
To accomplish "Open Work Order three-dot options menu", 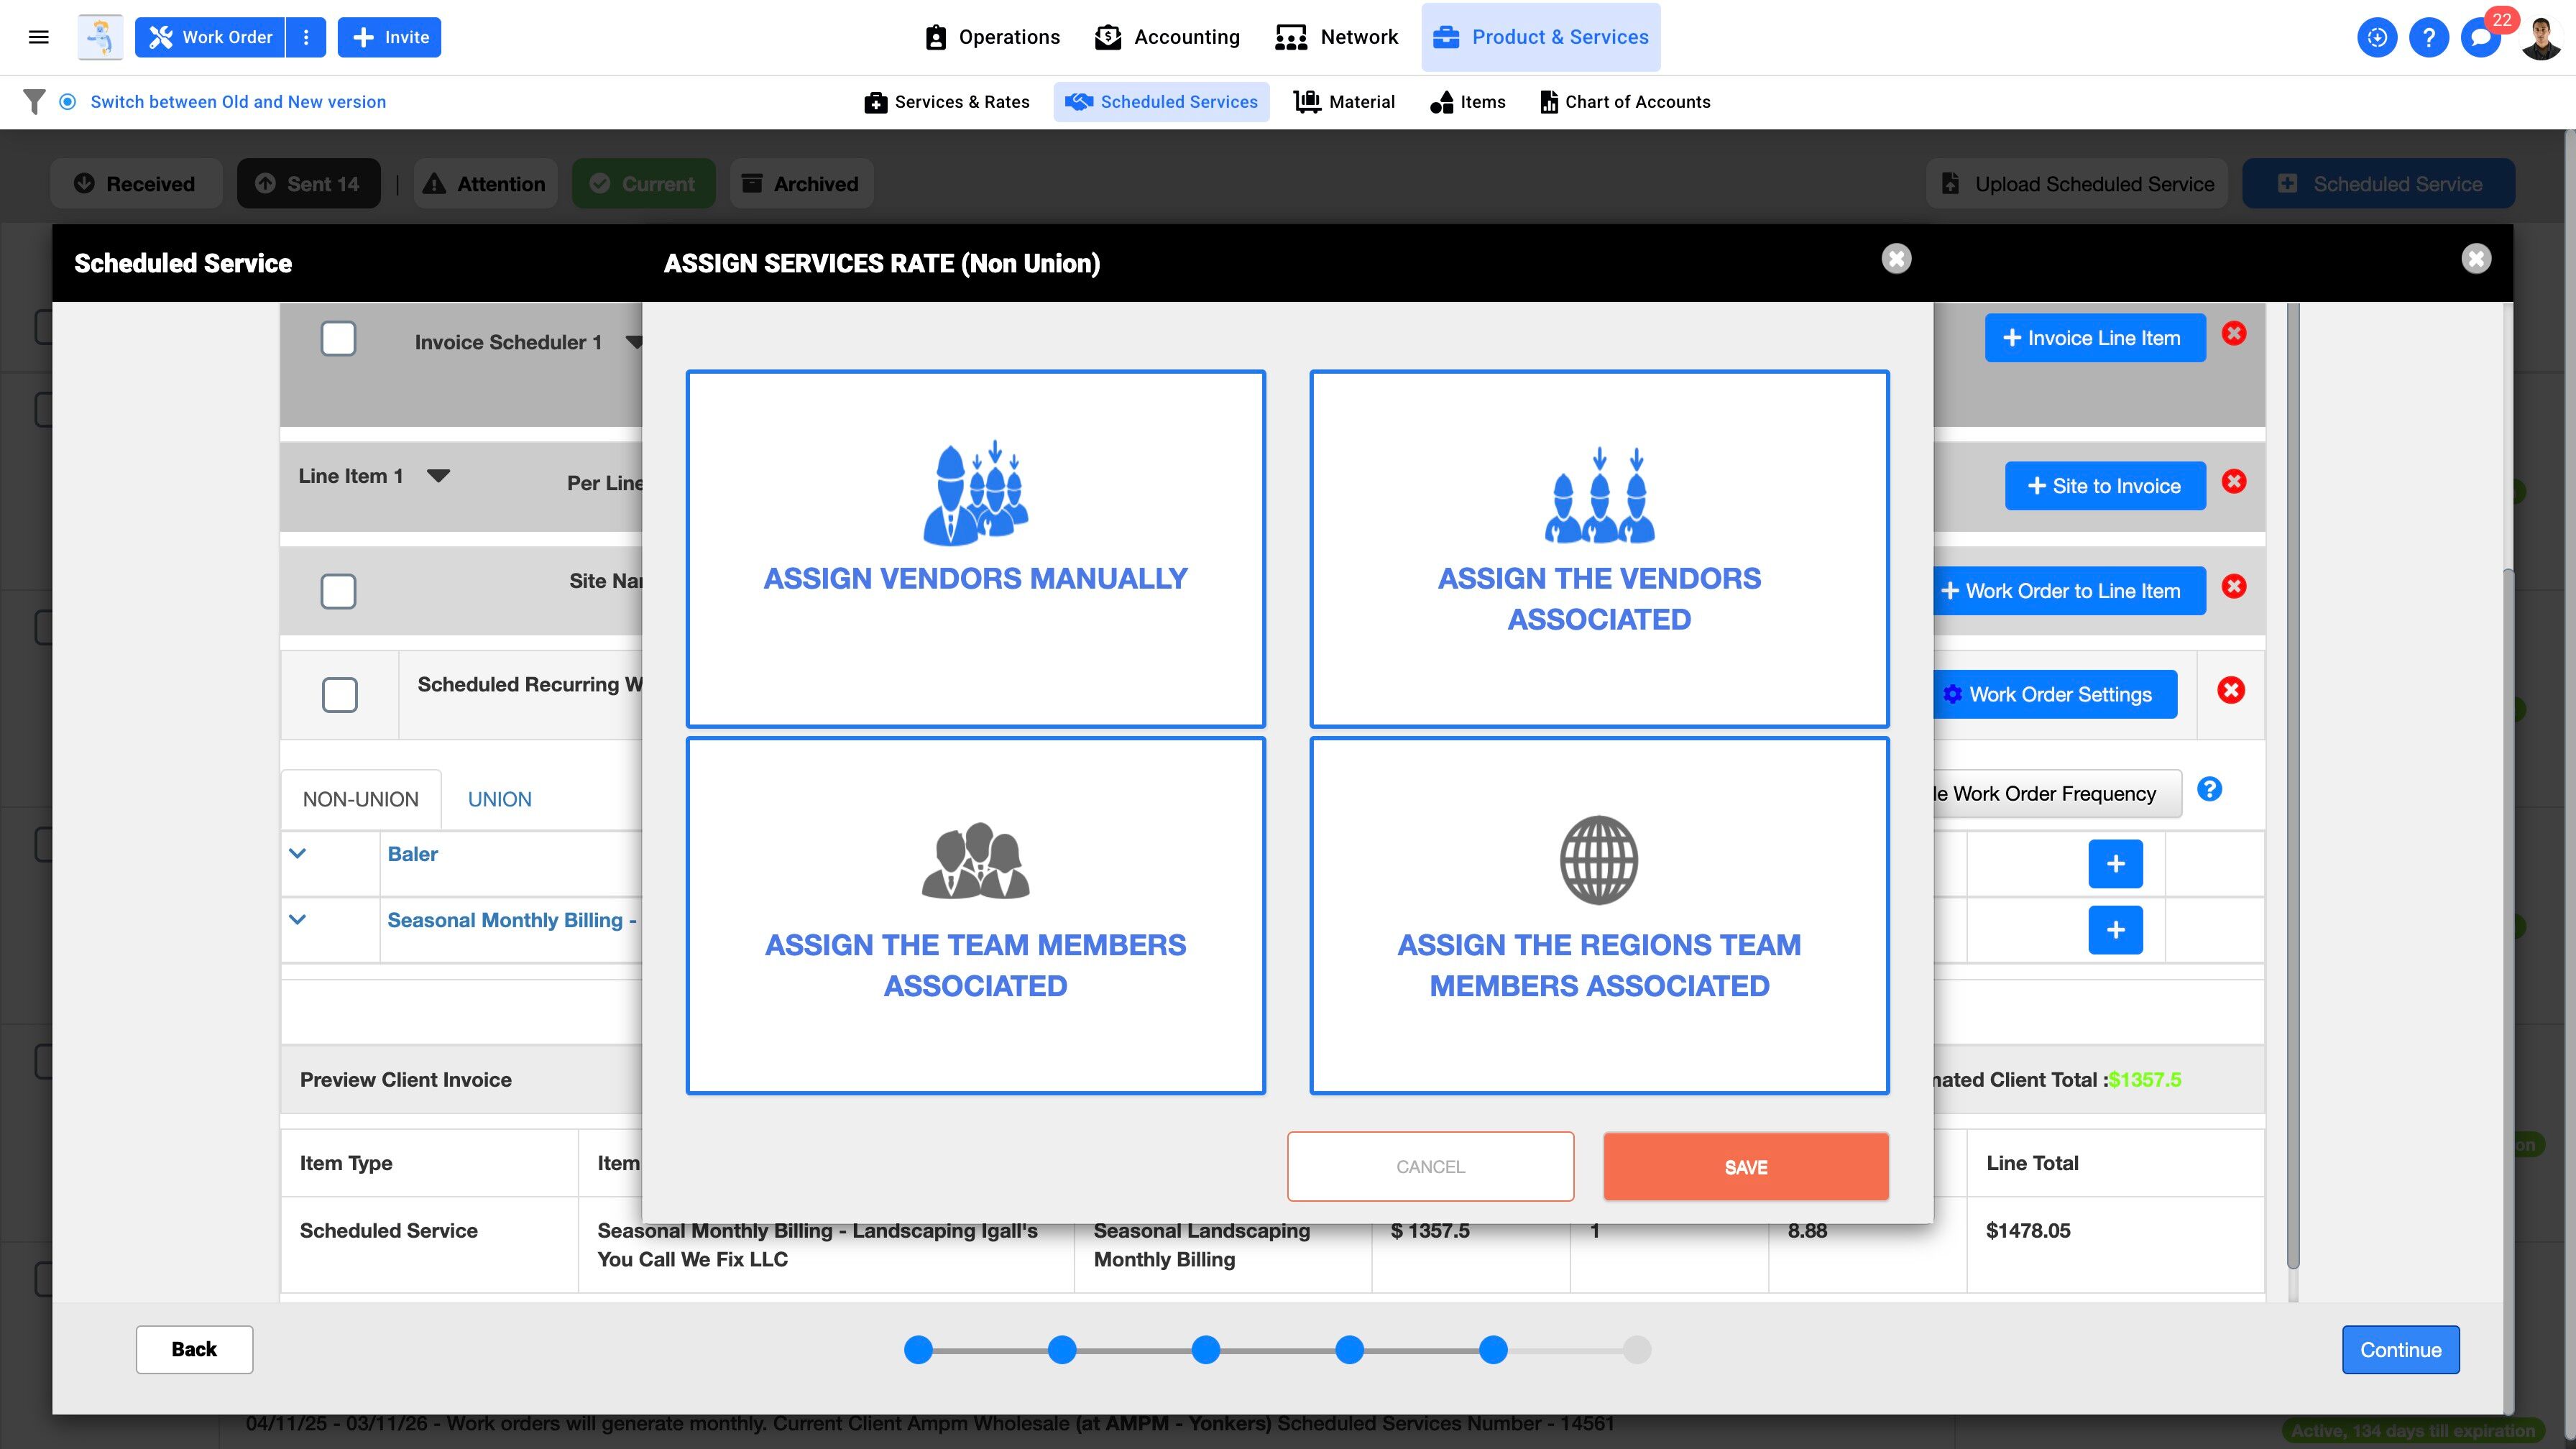I will coord(306,38).
